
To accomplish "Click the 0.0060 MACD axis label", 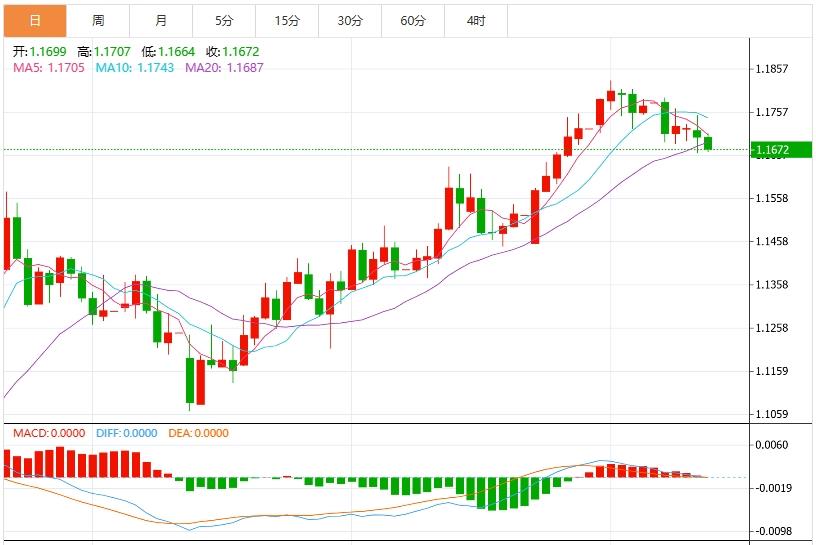I will (773, 446).
